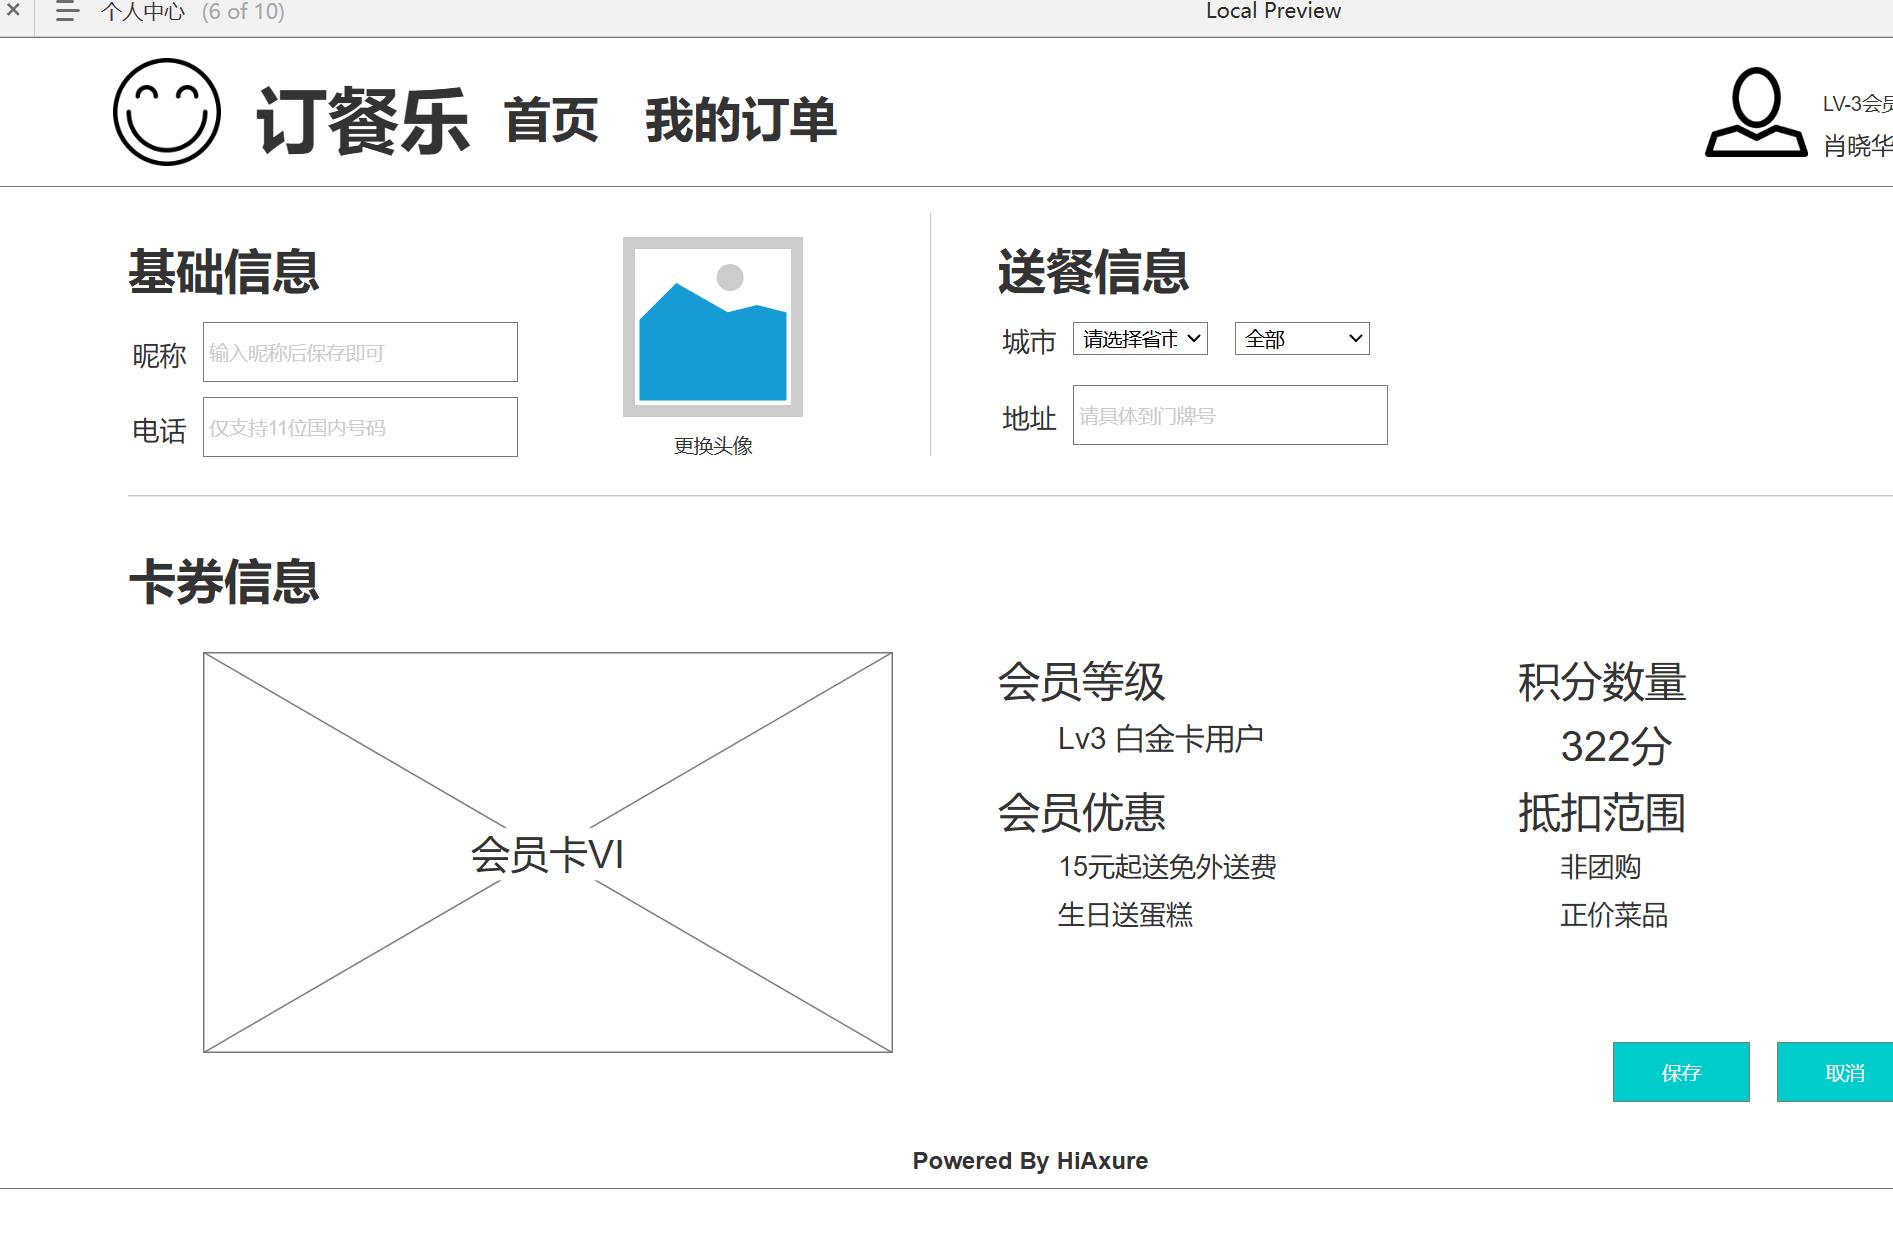Click the 订餐乐 brand title
This screenshot has width=1893, height=1245.
point(363,121)
